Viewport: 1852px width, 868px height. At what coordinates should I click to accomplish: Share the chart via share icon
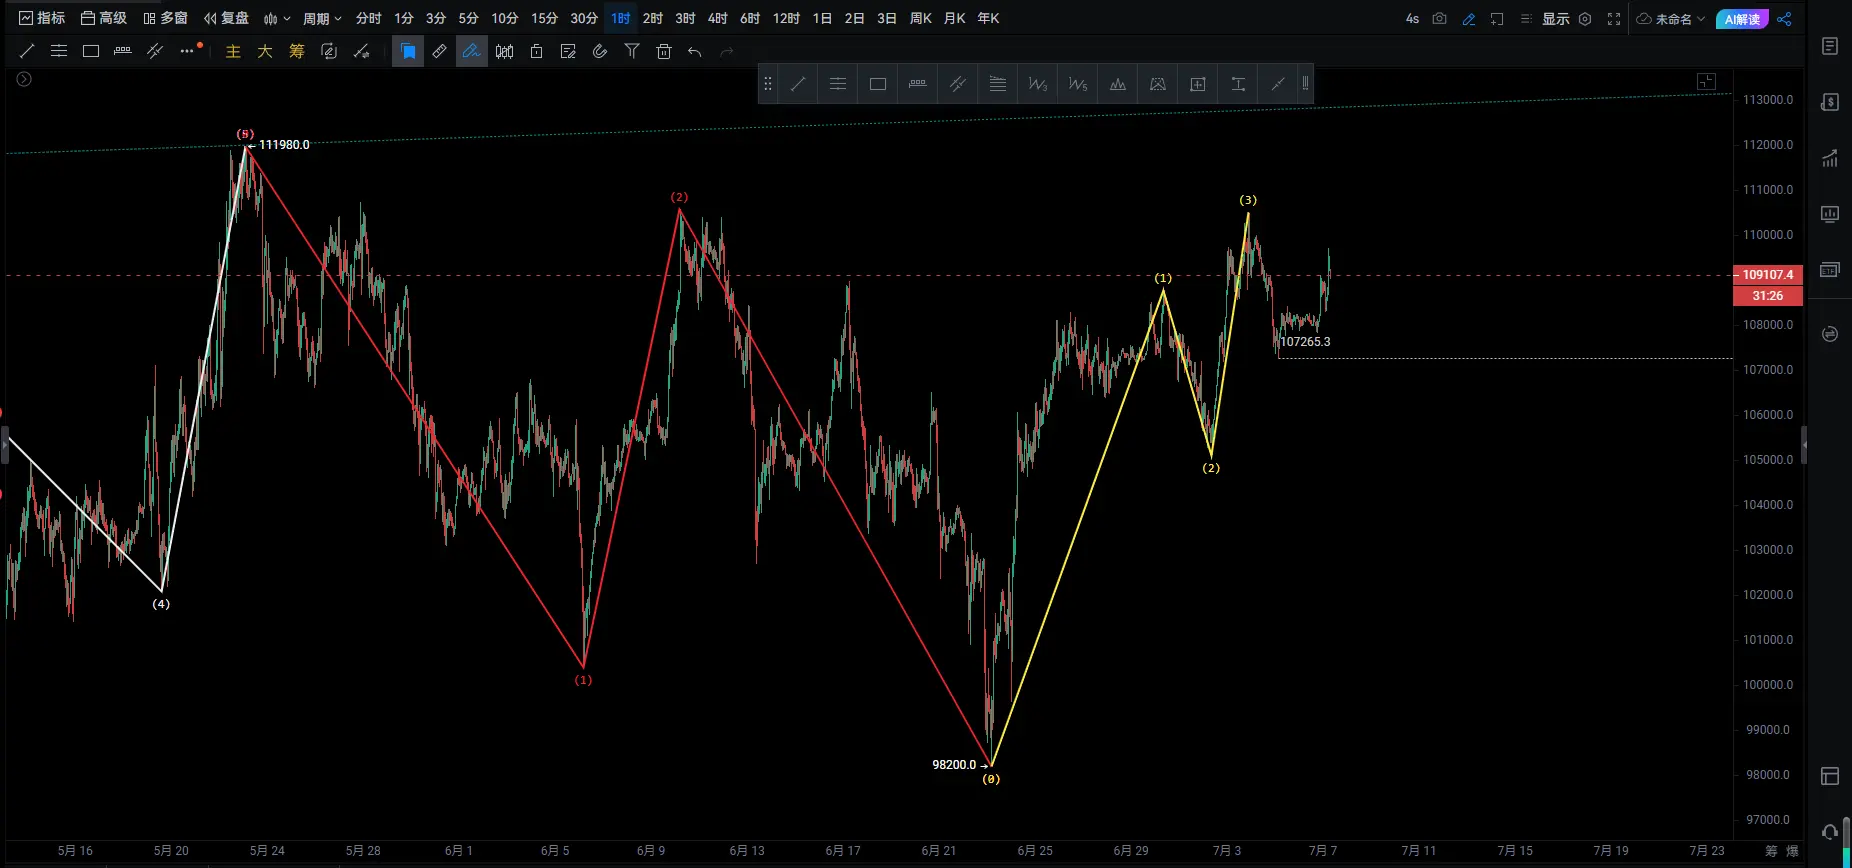(x=1785, y=19)
